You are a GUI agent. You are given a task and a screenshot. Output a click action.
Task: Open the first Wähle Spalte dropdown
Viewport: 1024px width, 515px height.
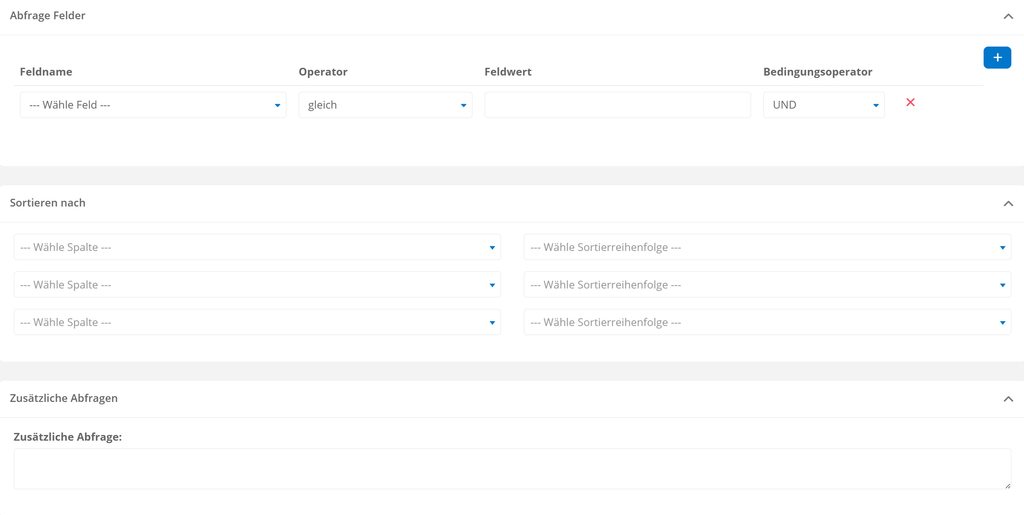[257, 247]
